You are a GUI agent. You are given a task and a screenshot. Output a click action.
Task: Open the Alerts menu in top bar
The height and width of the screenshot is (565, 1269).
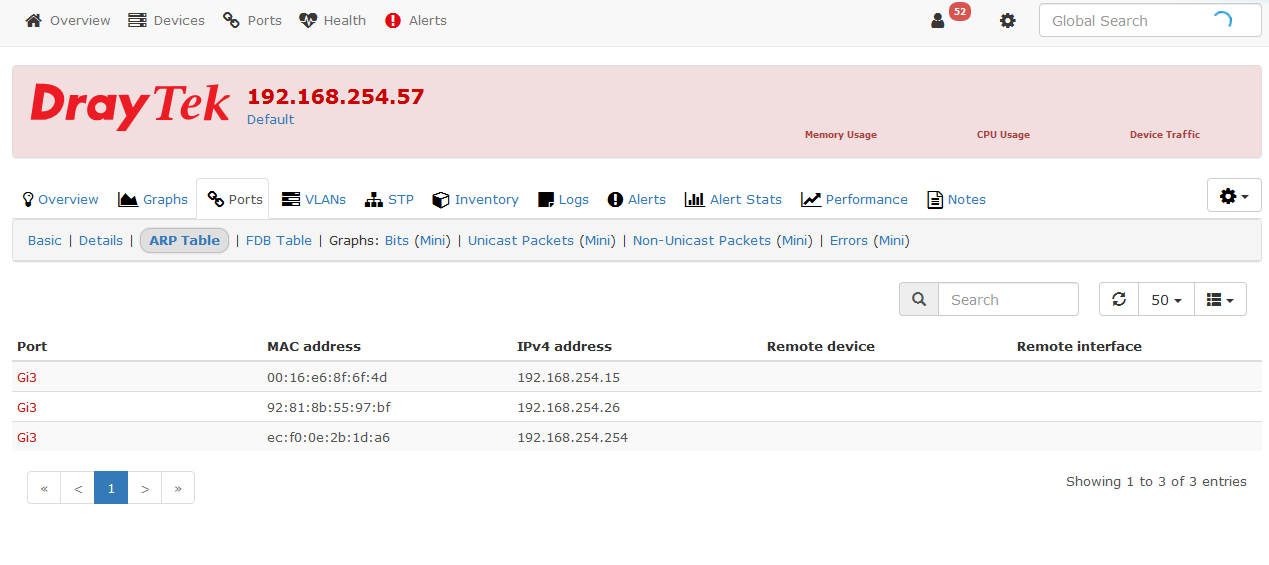[x=416, y=21]
